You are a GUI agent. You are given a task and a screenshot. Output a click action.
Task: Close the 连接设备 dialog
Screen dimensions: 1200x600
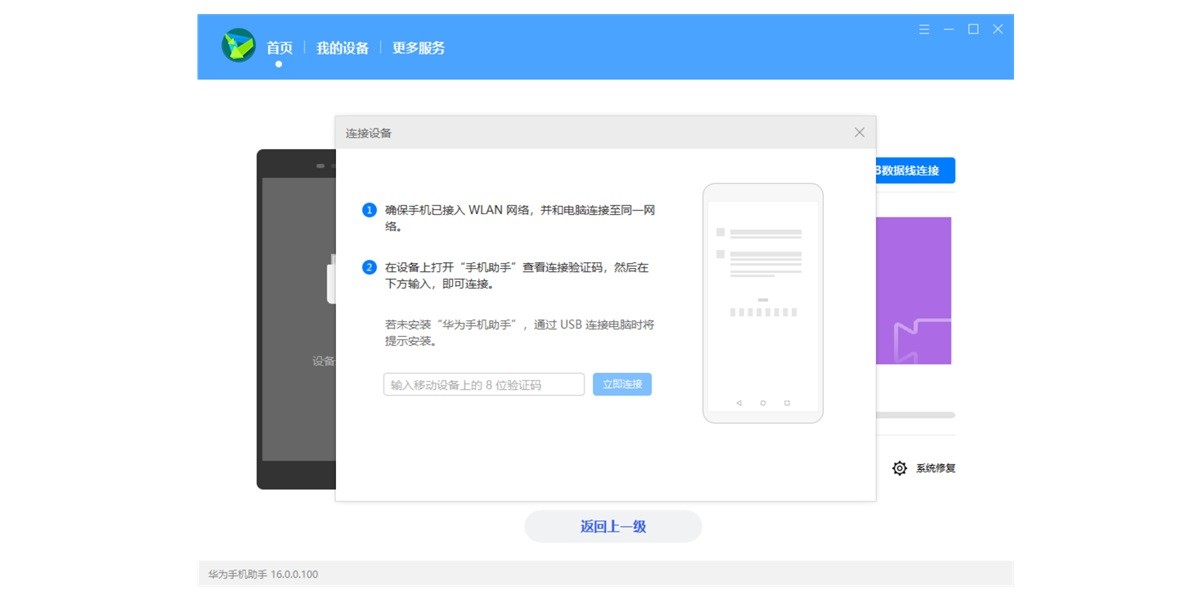point(859,132)
